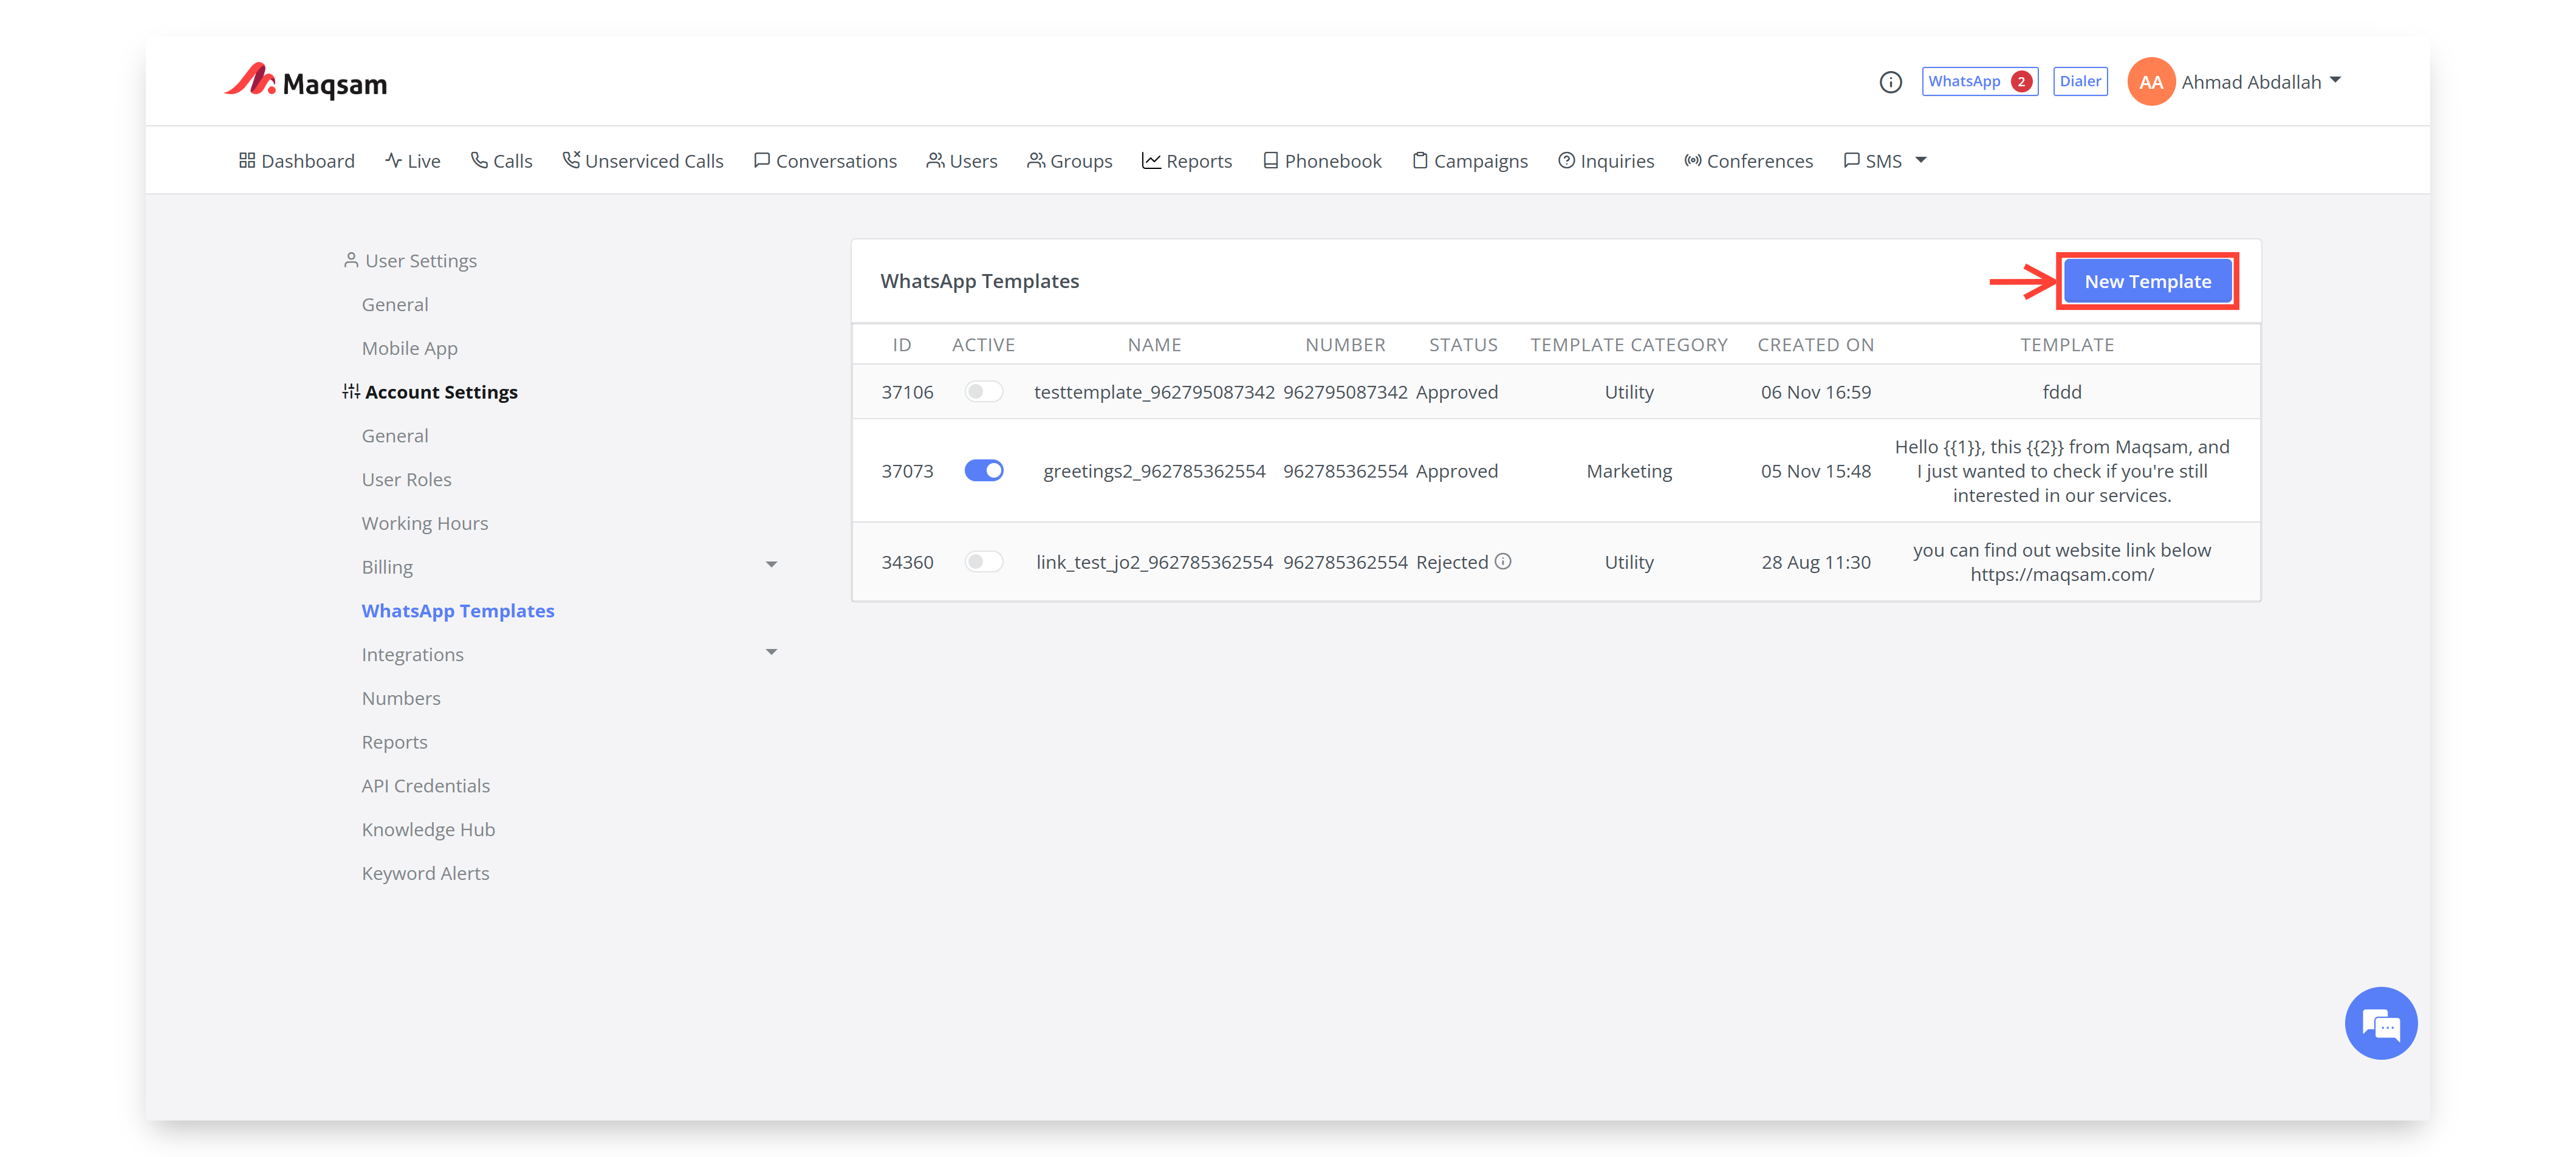Click the info circle icon in header
Viewport: 2576px width, 1157px height.
tap(1889, 82)
